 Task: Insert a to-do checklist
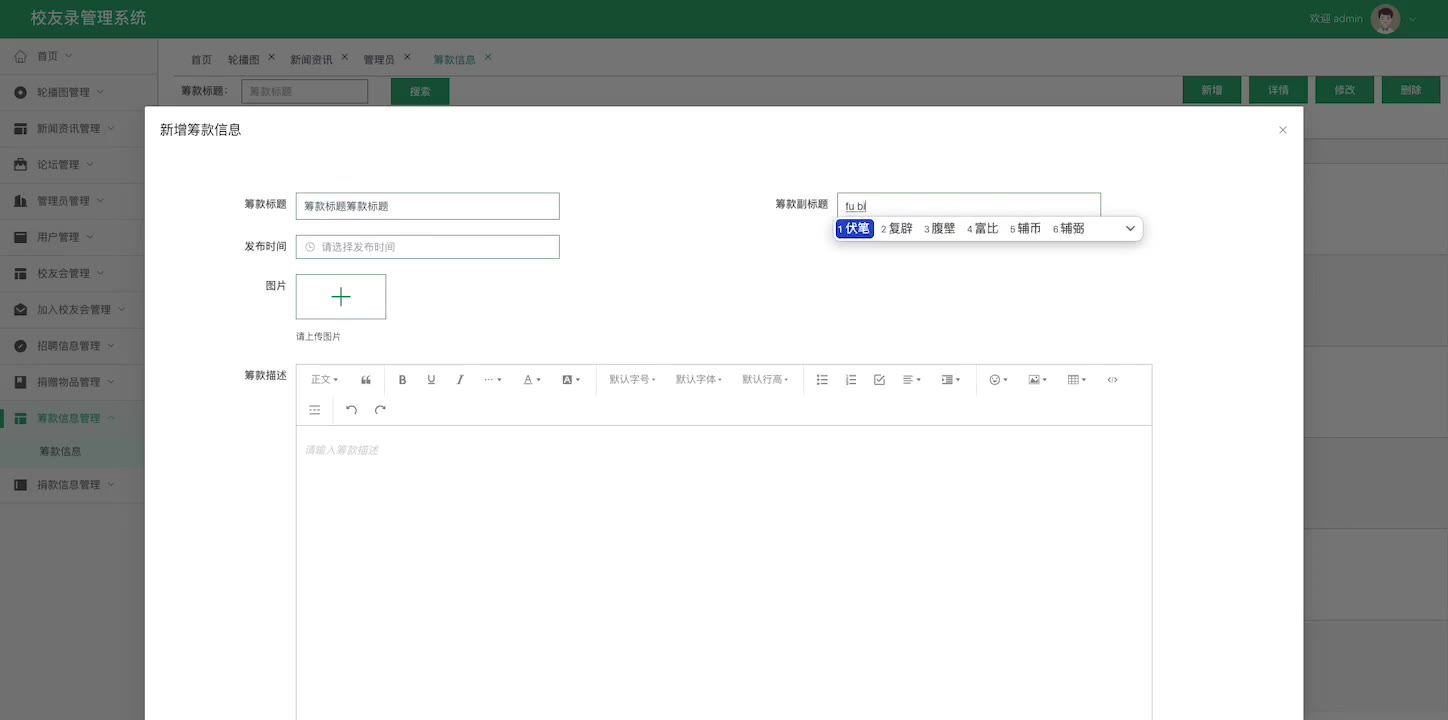click(x=879, y=380)
